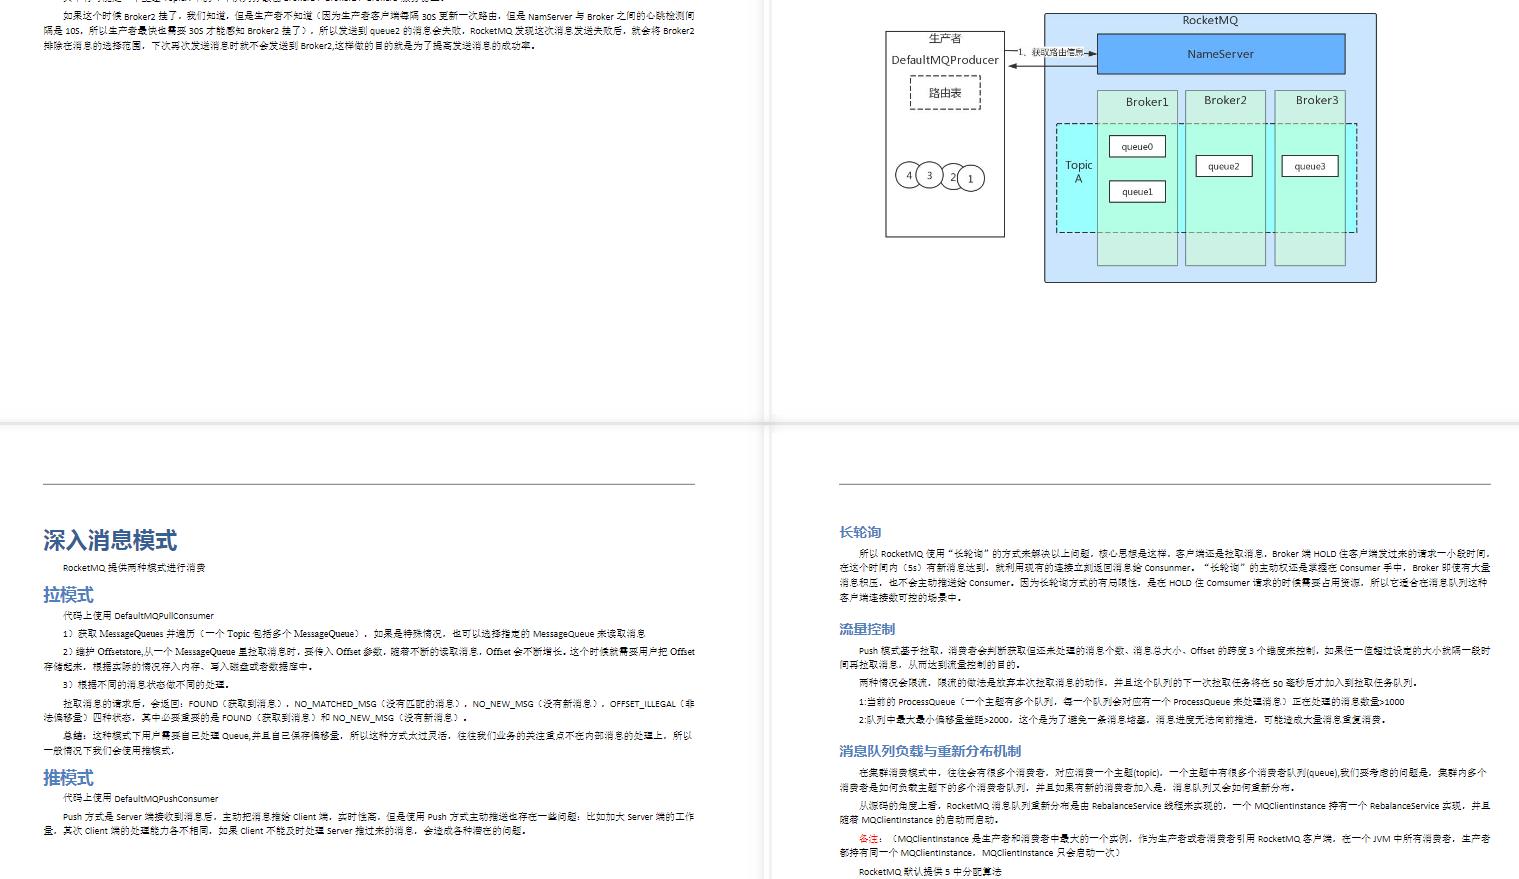The width and height of the screenshot is (1519, 879).
Task: Click the red 备注 note label
Action: (870, 839)
